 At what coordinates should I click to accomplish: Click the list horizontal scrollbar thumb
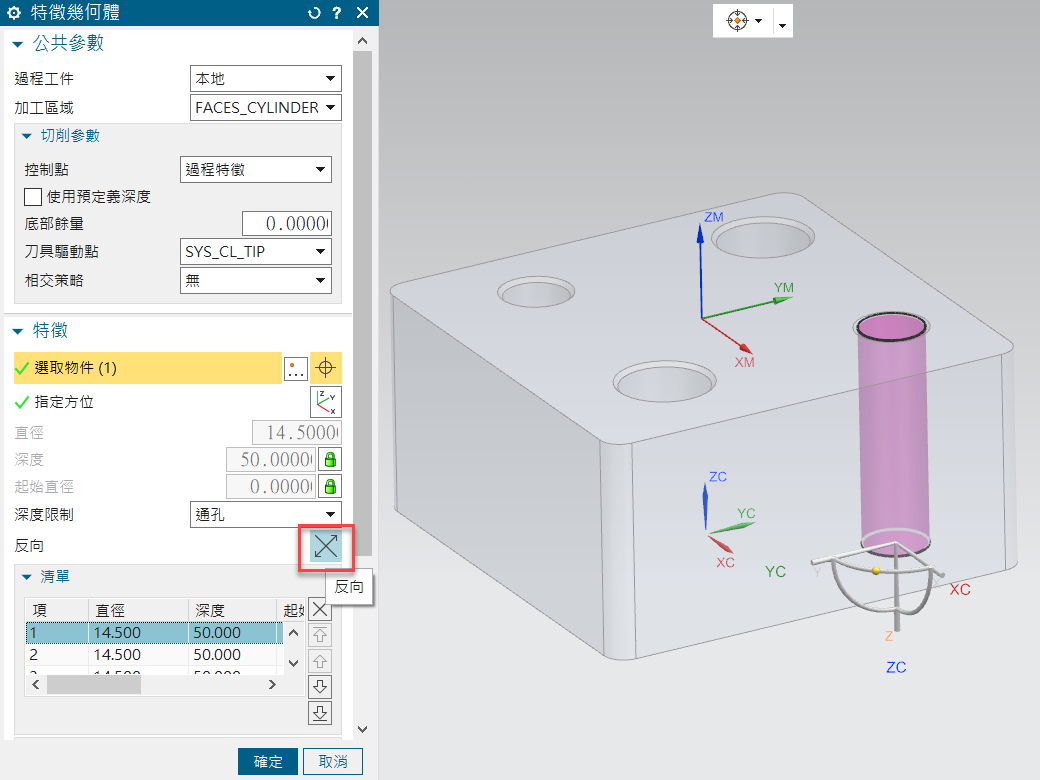click(x=94, y=684)
